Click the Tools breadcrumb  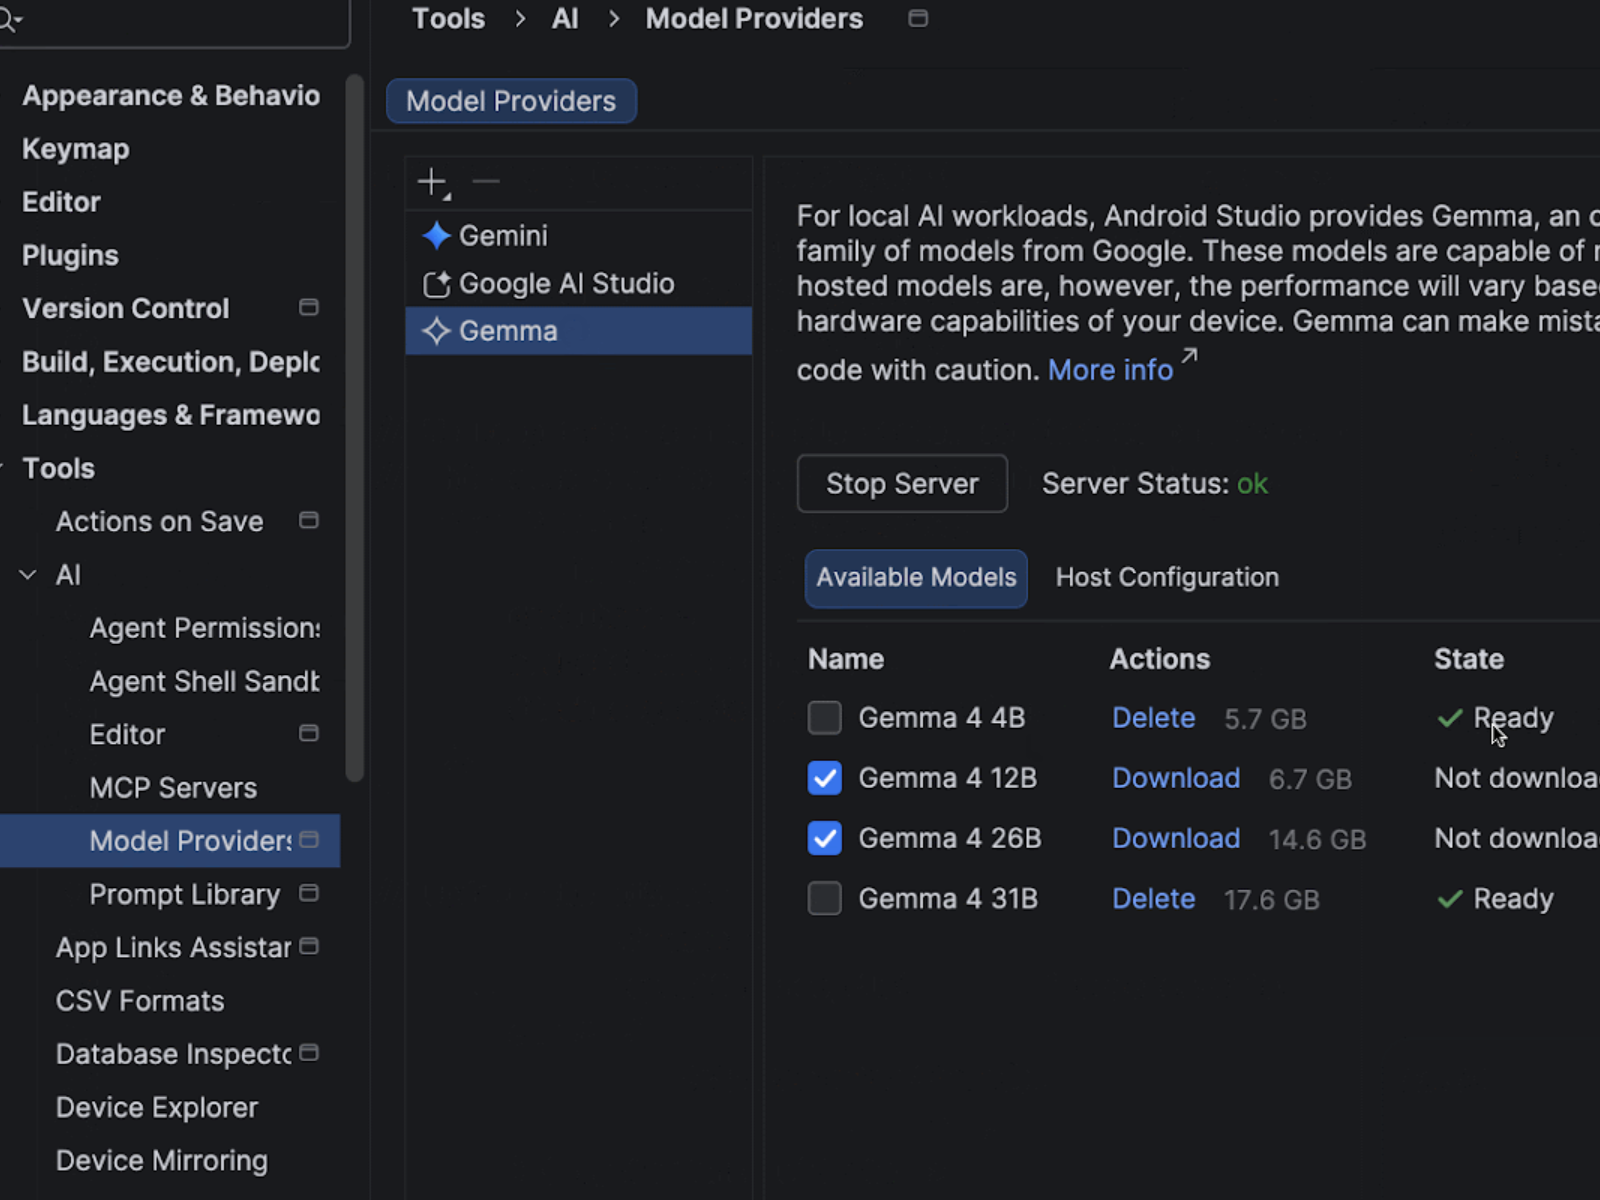pyautogui.click(x=448, y=19)
